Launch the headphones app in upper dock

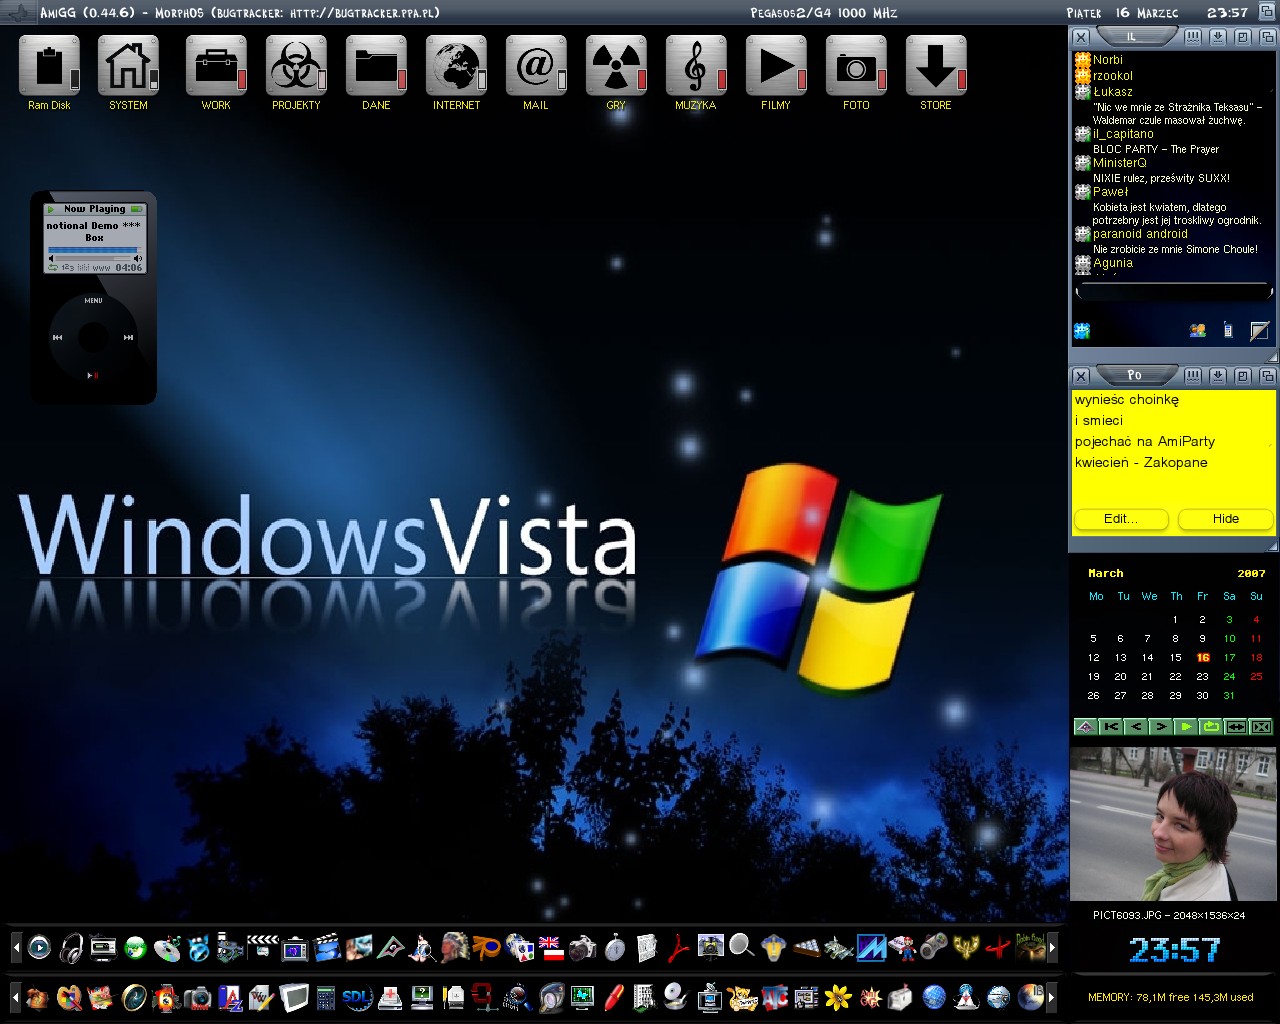coord(71,947)
